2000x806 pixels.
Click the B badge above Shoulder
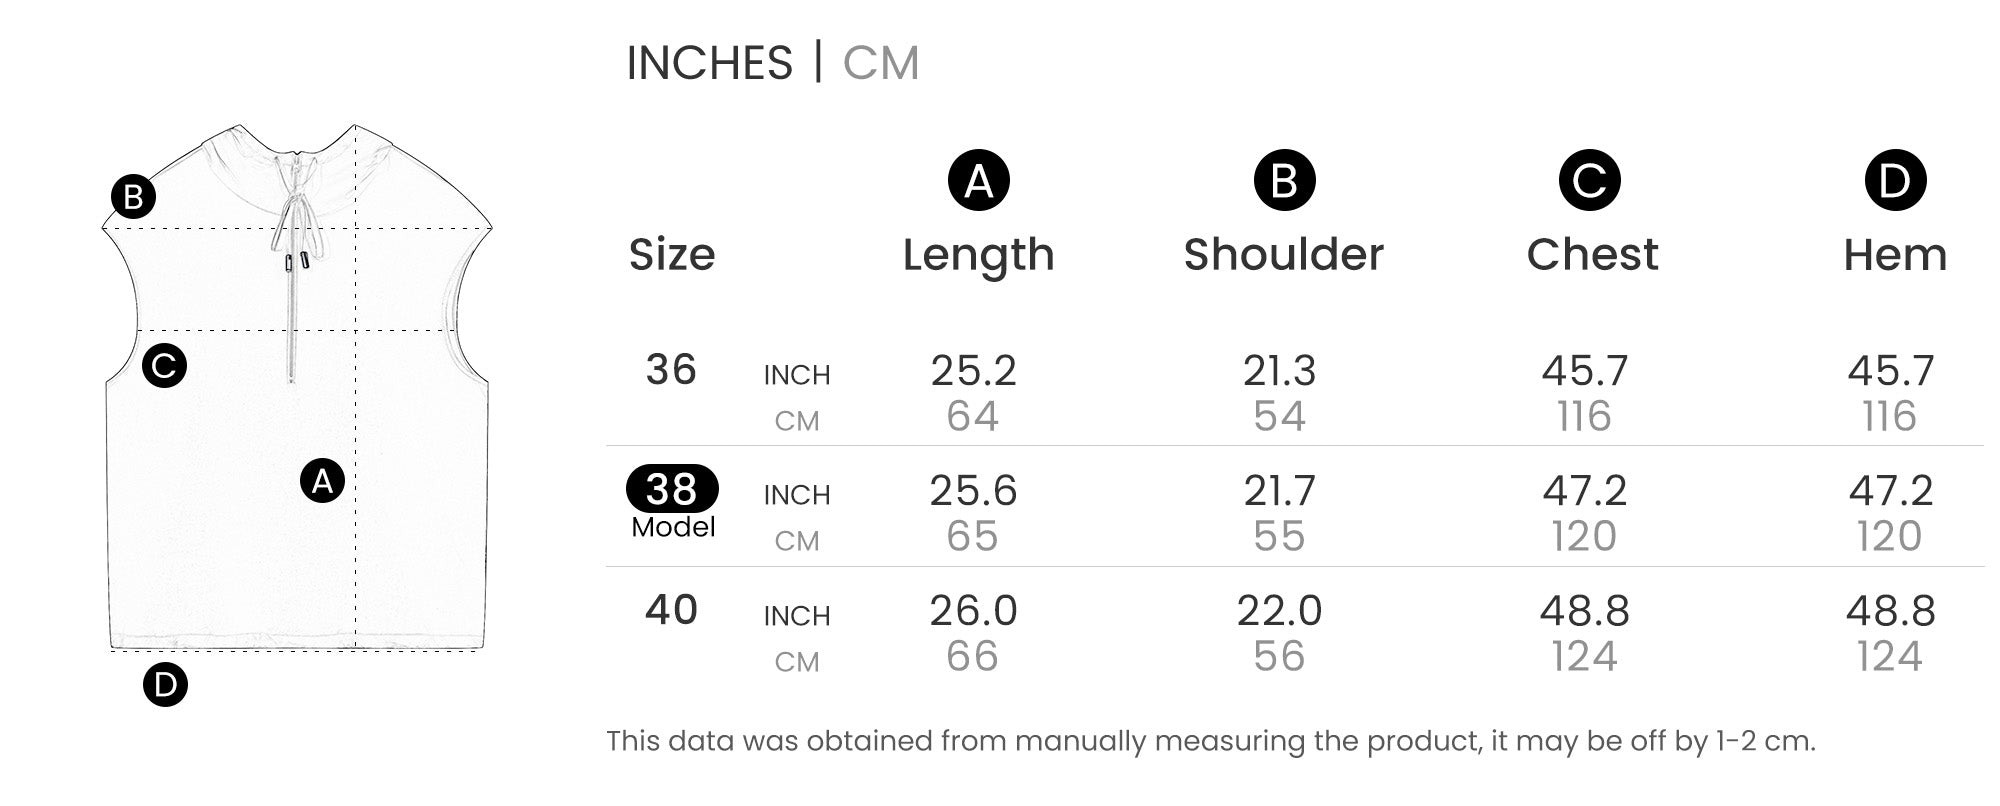point(1284,180)
